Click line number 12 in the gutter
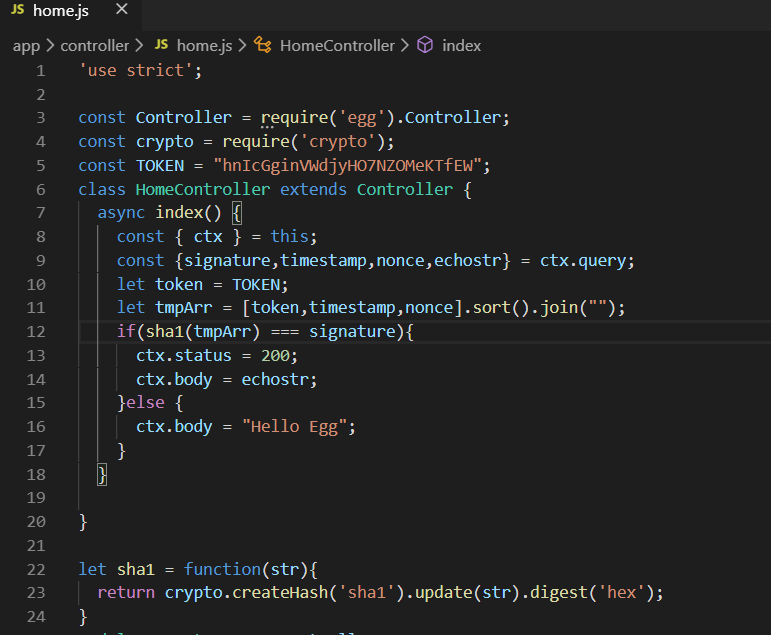771x635 pixels. pos(36,332)
